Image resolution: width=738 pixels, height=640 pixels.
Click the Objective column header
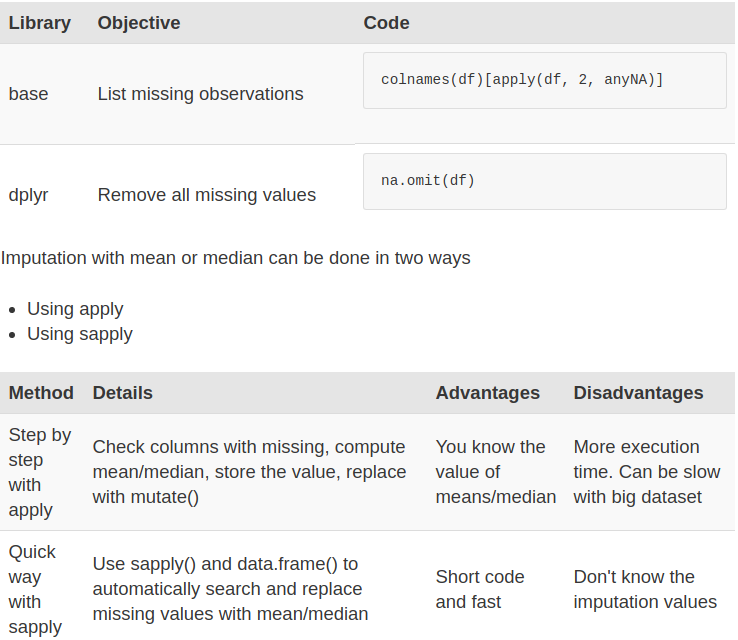tap(139, 23)
